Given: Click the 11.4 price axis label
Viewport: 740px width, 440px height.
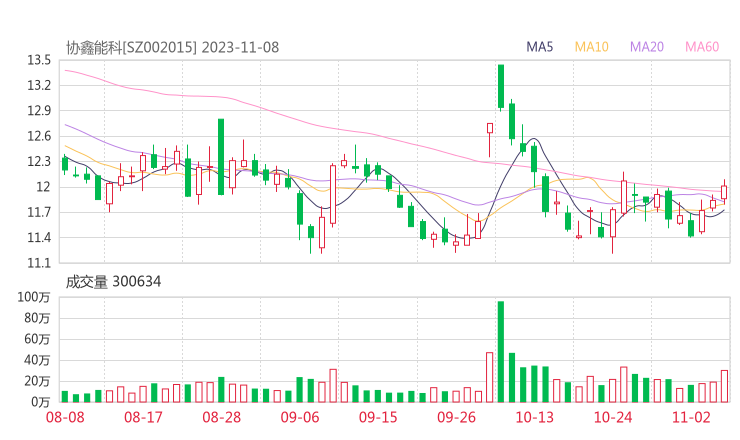Looking at the screenshot, I should [x=39, y=237].
